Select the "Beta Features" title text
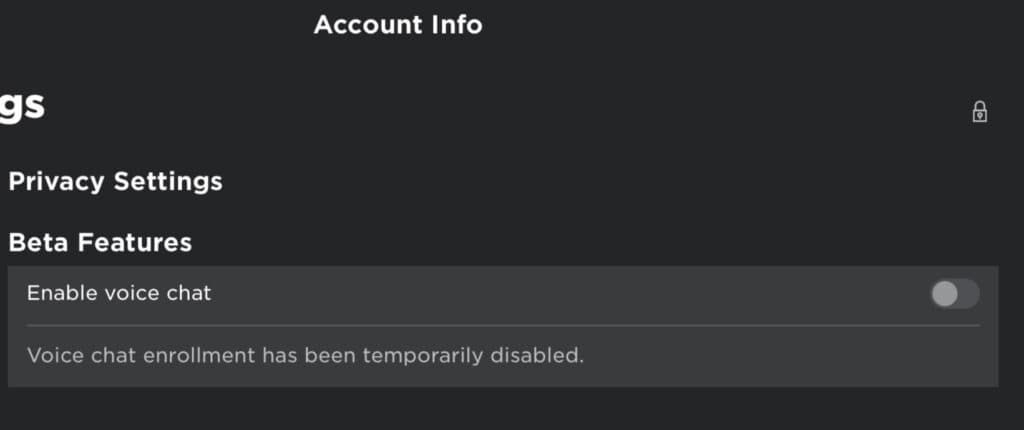This screenshot has width=1024, height=430. [100, 242]
